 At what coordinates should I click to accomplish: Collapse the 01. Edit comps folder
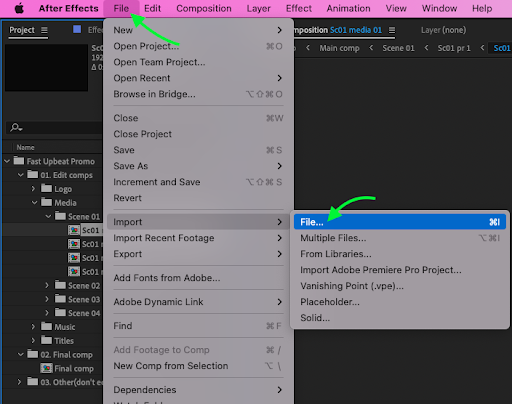point(21,175)
